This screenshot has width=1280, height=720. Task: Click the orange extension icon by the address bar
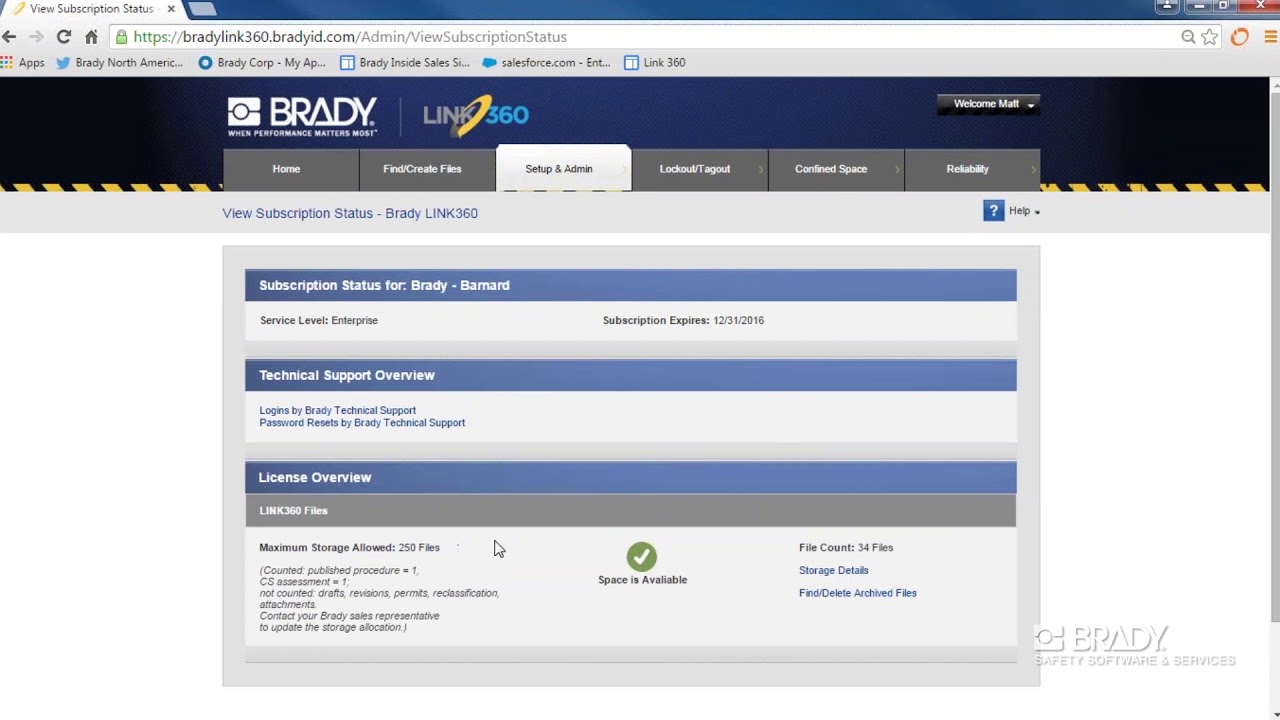[1240, 37]
